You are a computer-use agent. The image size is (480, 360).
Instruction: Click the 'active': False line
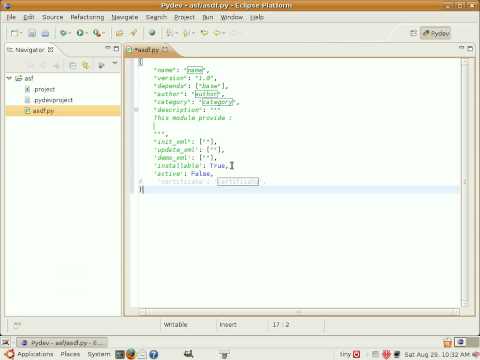(183, 174)
